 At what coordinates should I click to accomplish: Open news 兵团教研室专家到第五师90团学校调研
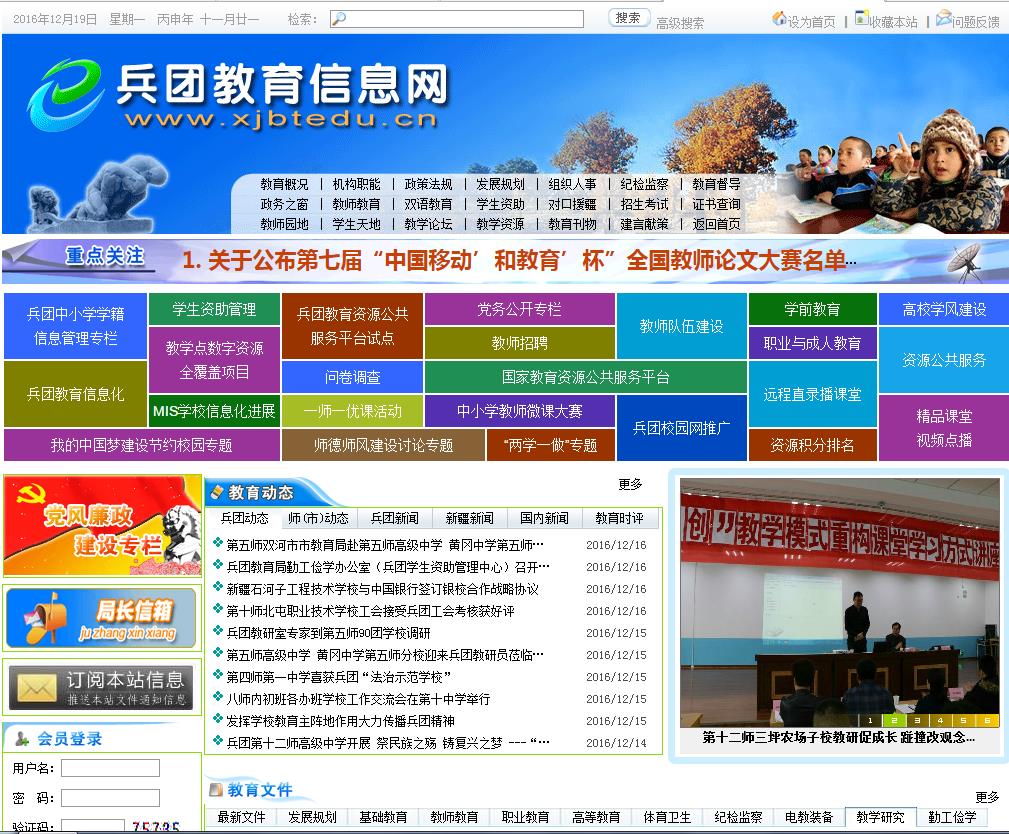tap(328, 633)
